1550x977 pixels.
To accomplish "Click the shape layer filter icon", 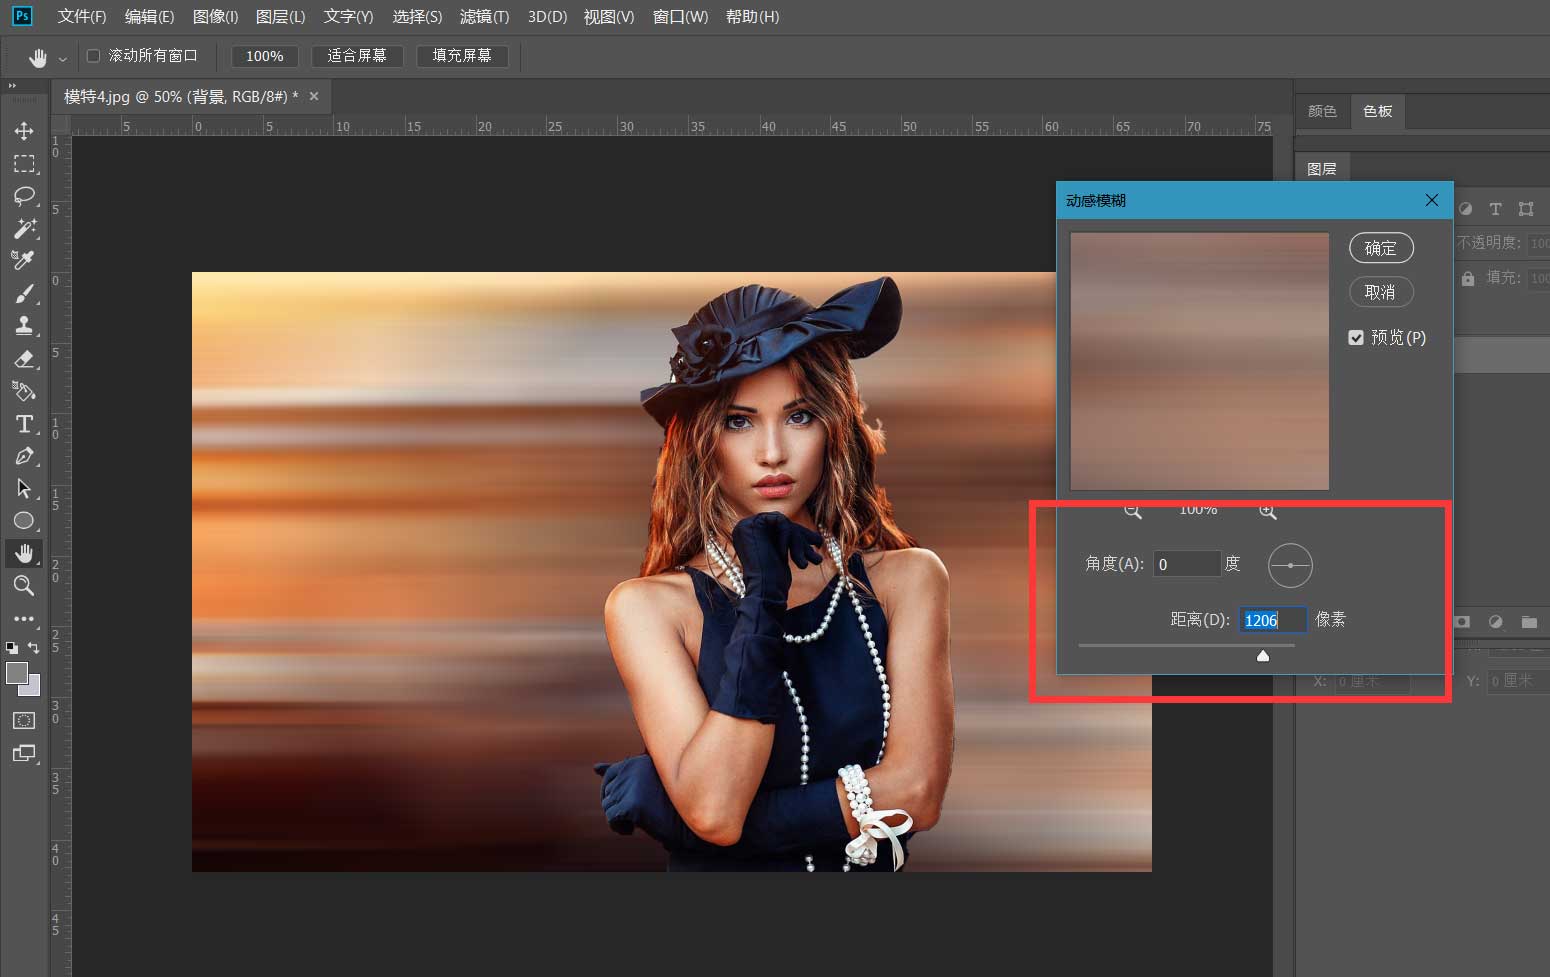I will pos(1526,209).
